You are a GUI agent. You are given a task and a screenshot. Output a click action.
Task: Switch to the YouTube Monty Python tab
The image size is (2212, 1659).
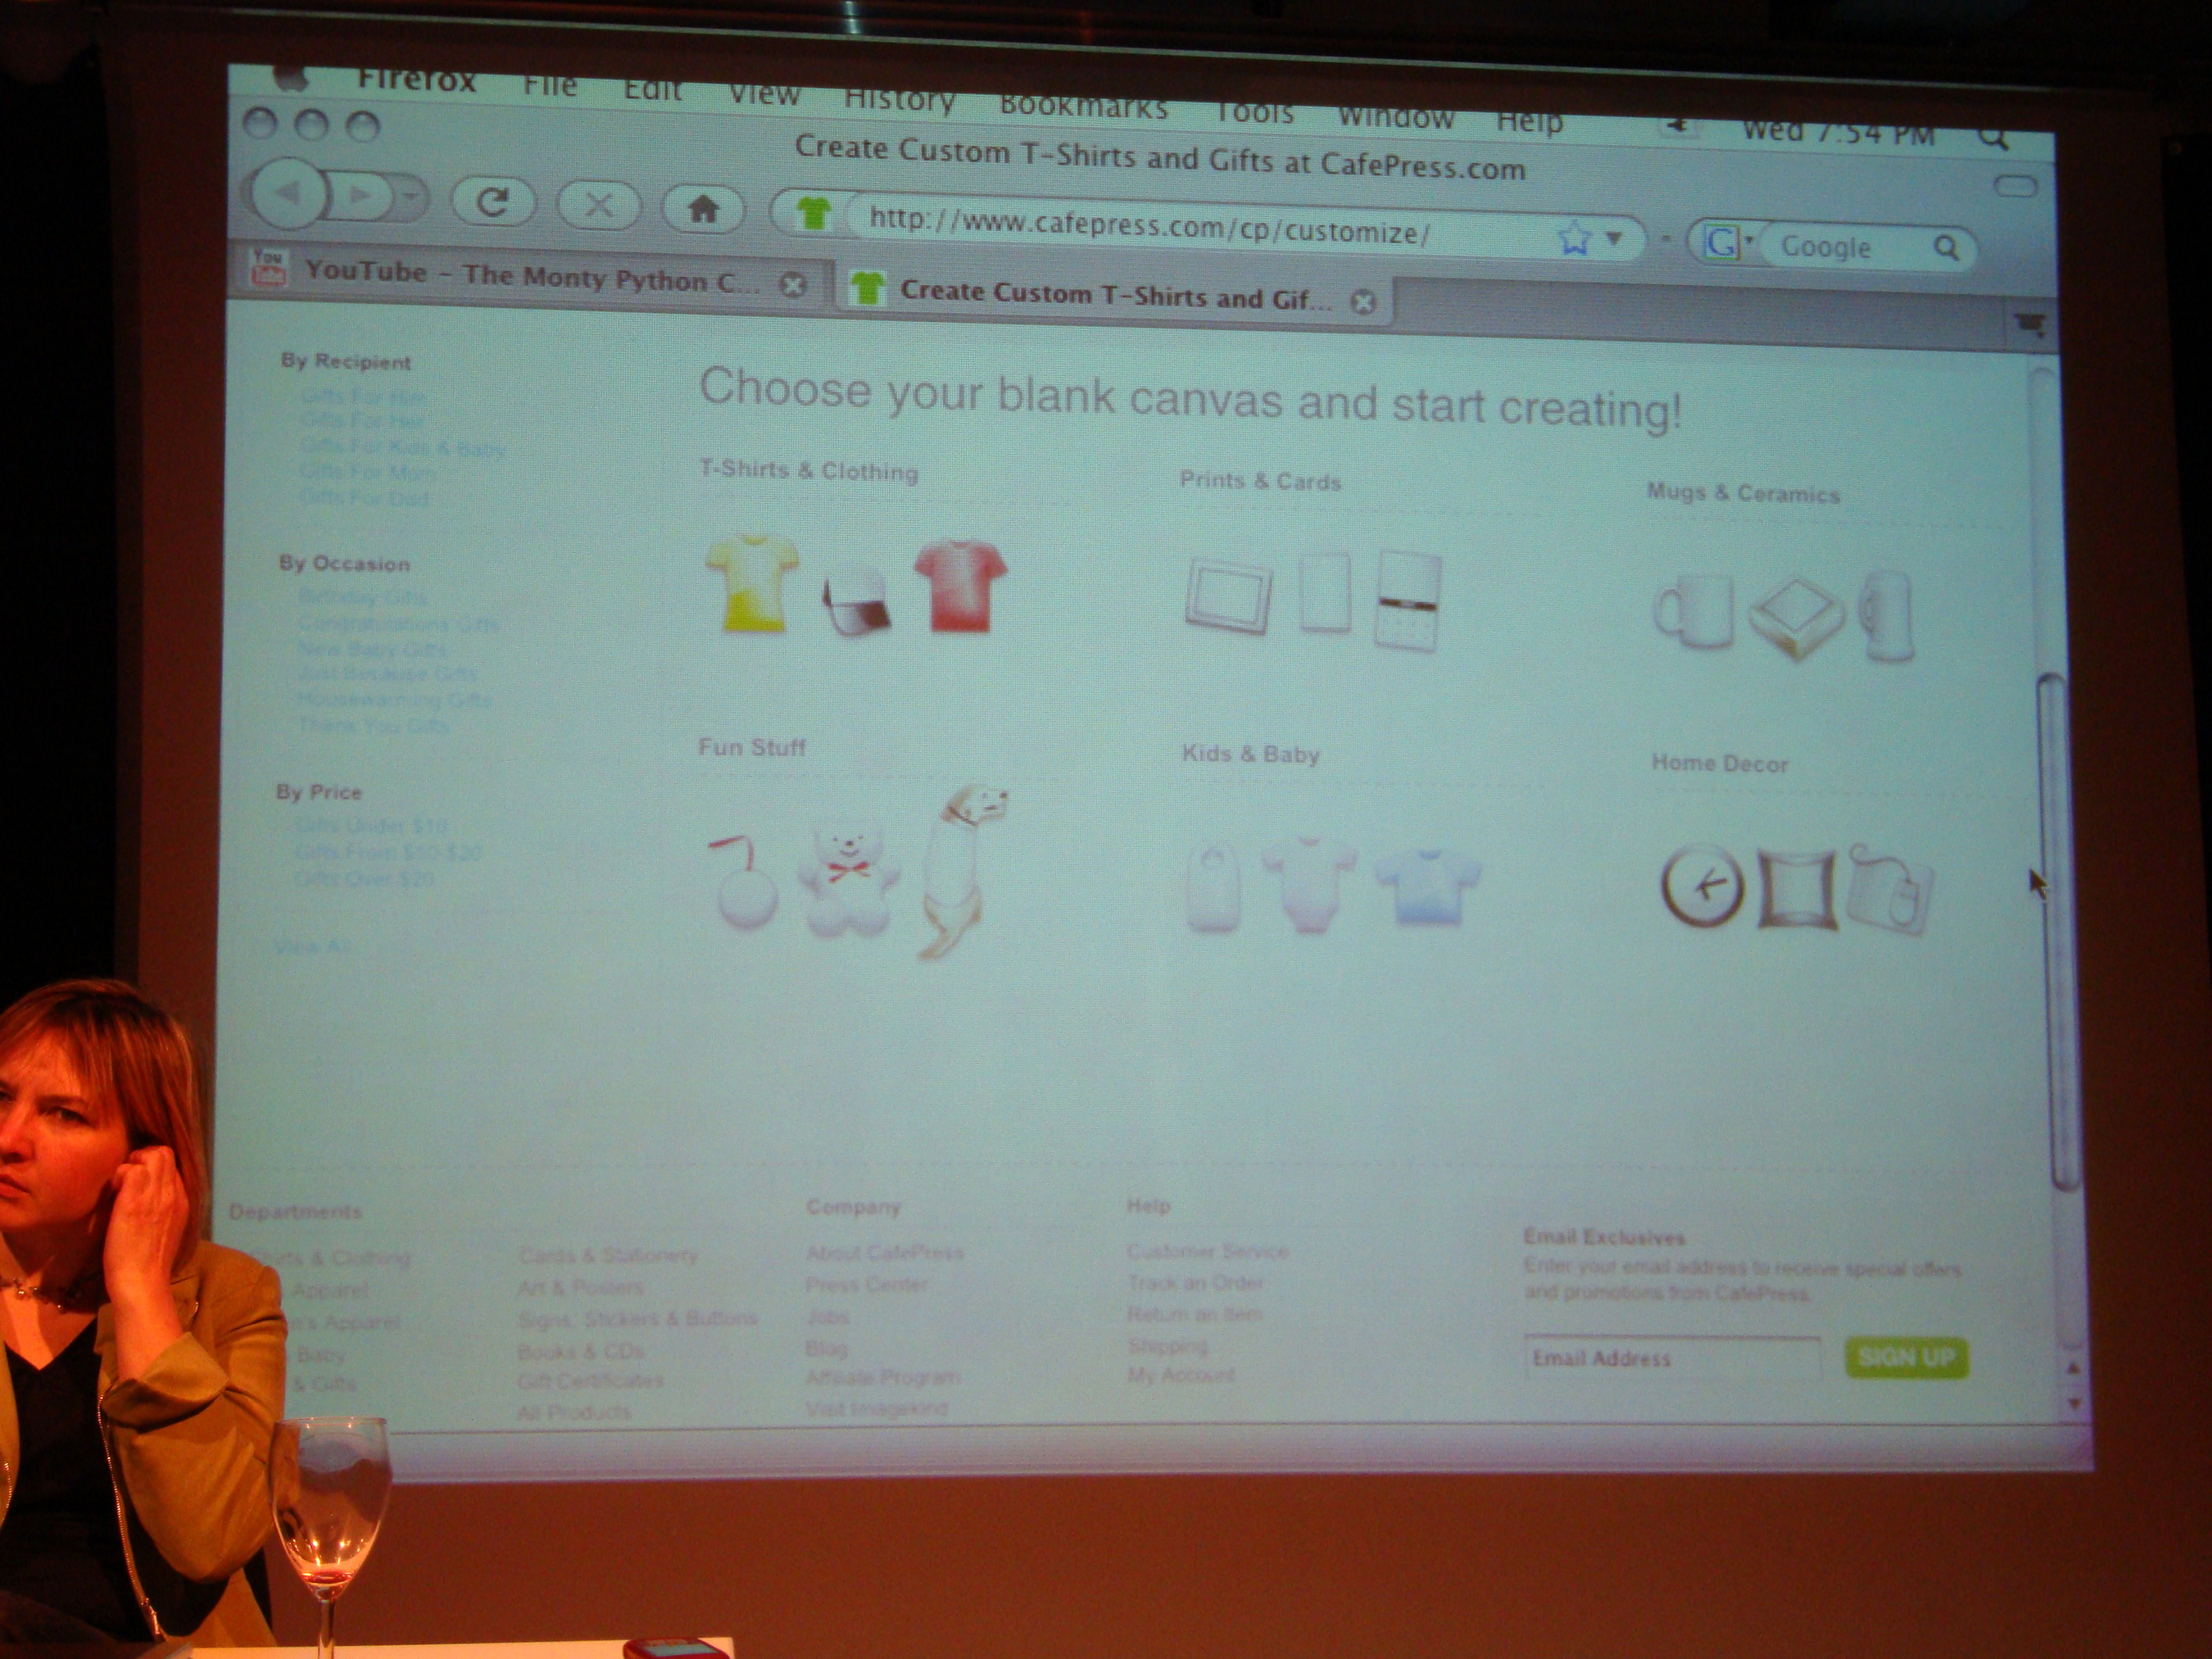530,276
